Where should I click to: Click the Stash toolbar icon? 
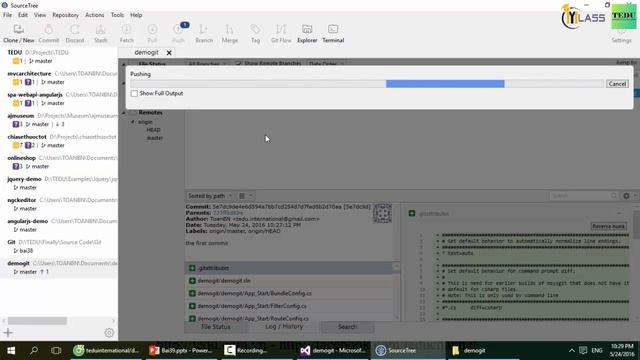click(100, 33)
